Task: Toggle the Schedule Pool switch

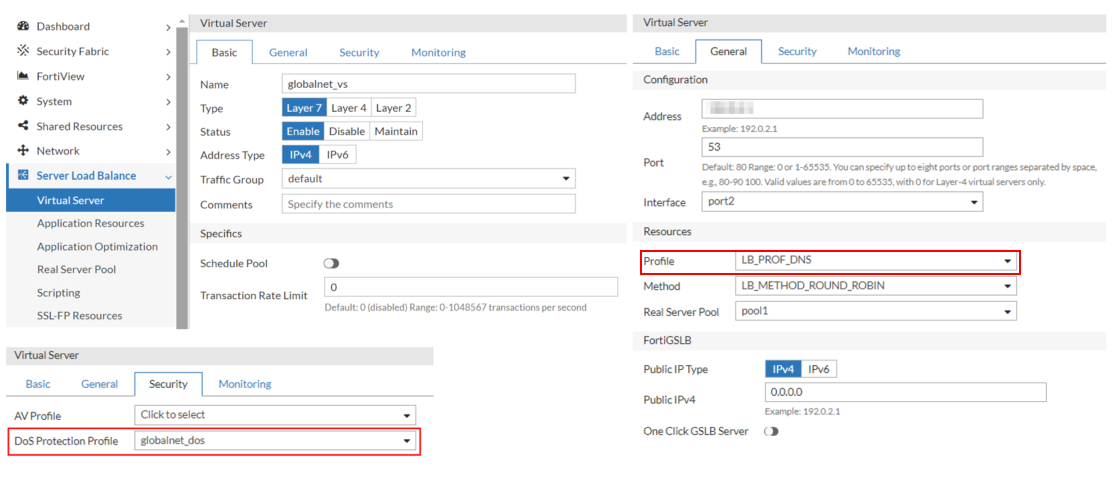Action: [331, 263]
